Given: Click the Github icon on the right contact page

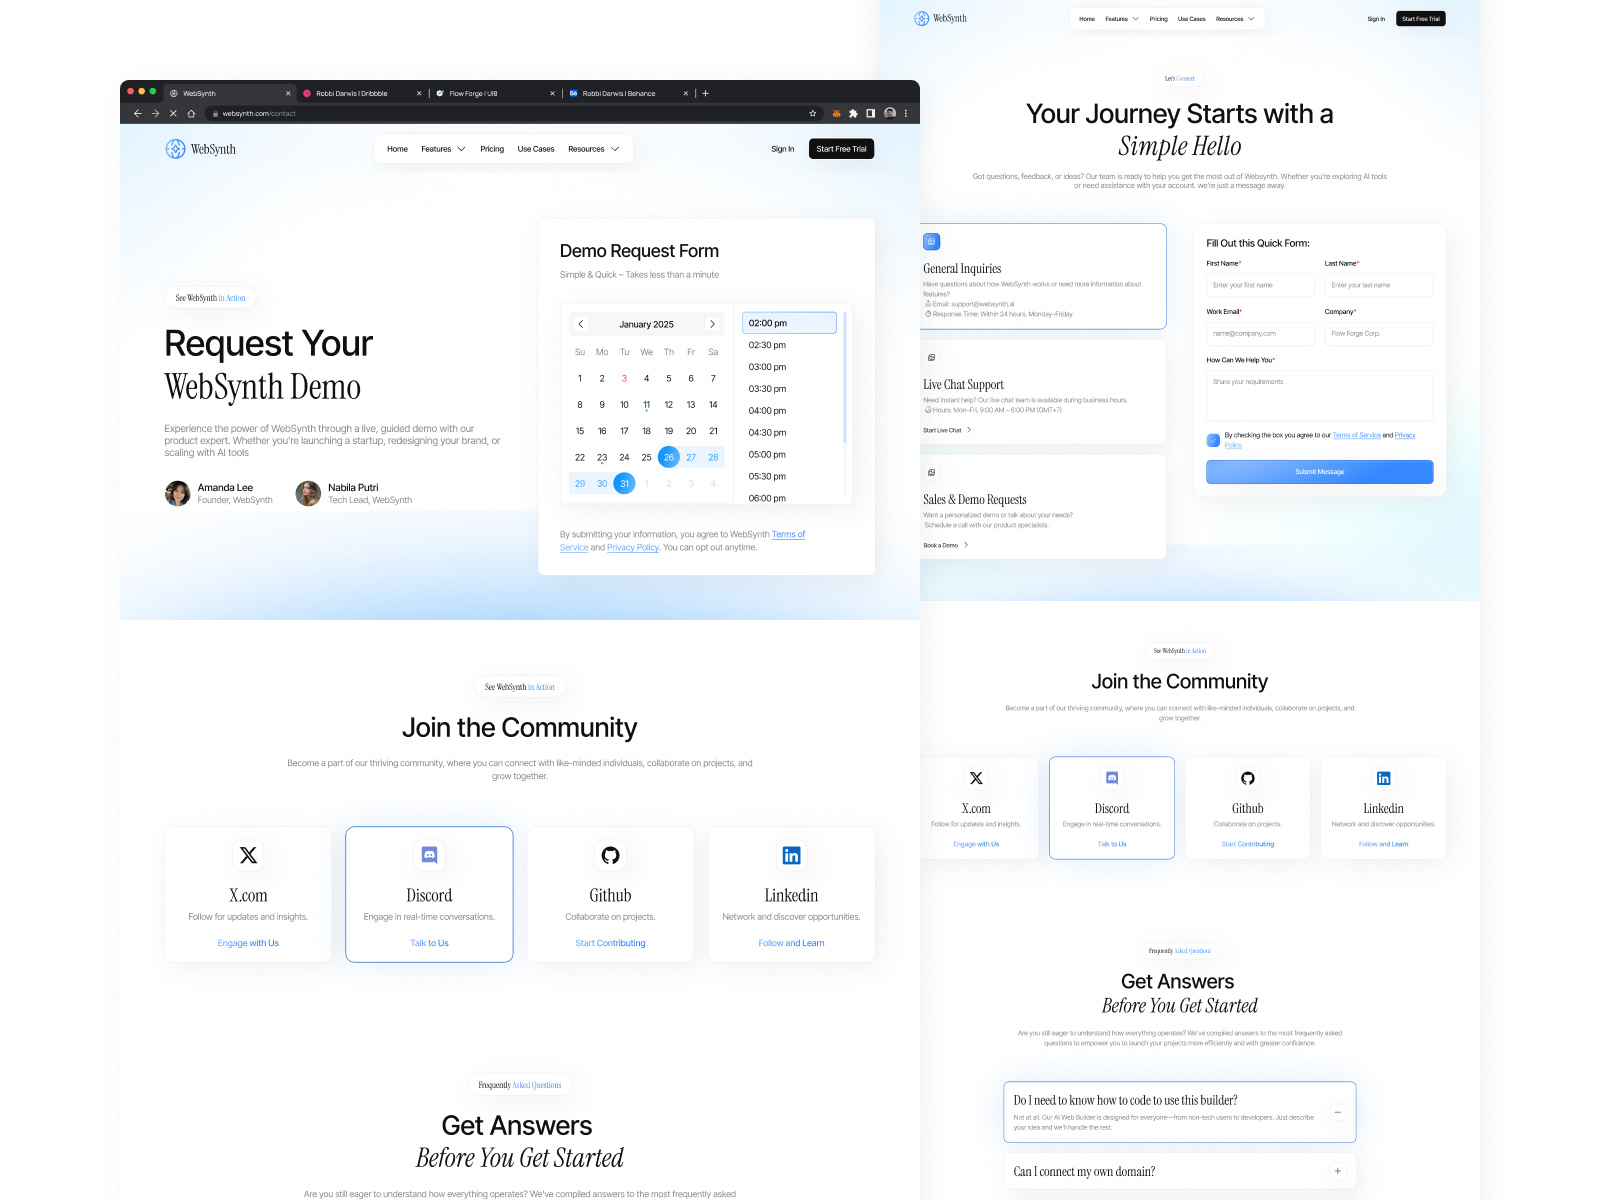Looking at the screenshot, I should click(1248, 778).
